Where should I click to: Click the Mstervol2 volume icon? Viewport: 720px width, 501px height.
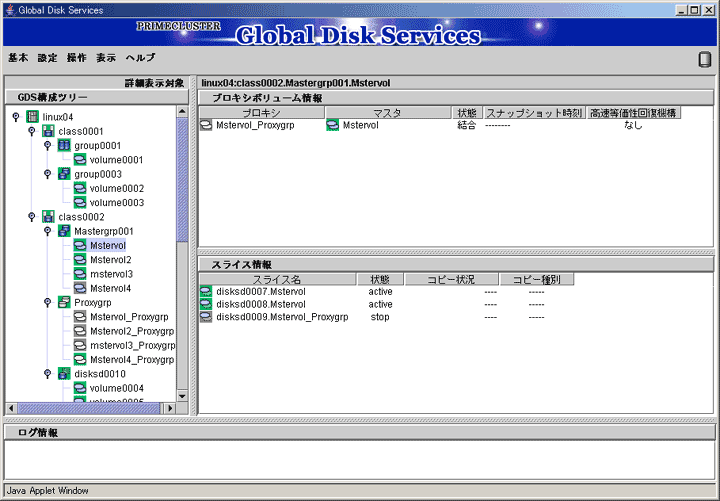pyautogui.click(x=80, y=259)
